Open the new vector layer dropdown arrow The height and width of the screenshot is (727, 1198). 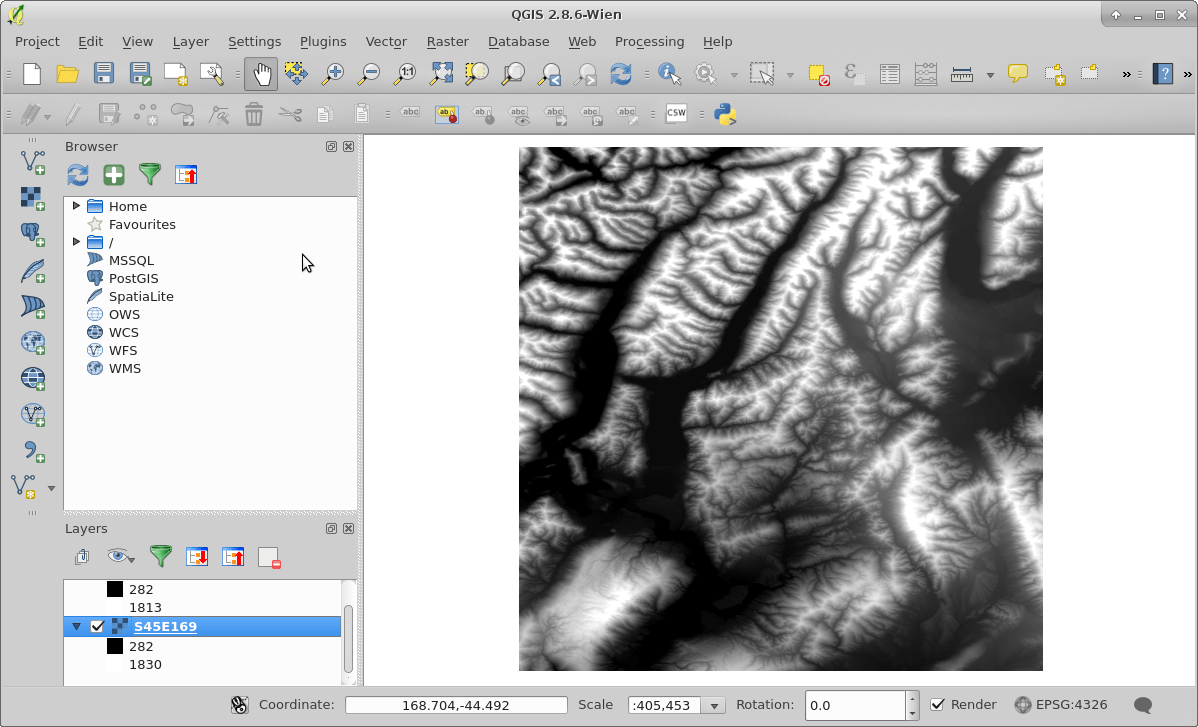[51, 488]
